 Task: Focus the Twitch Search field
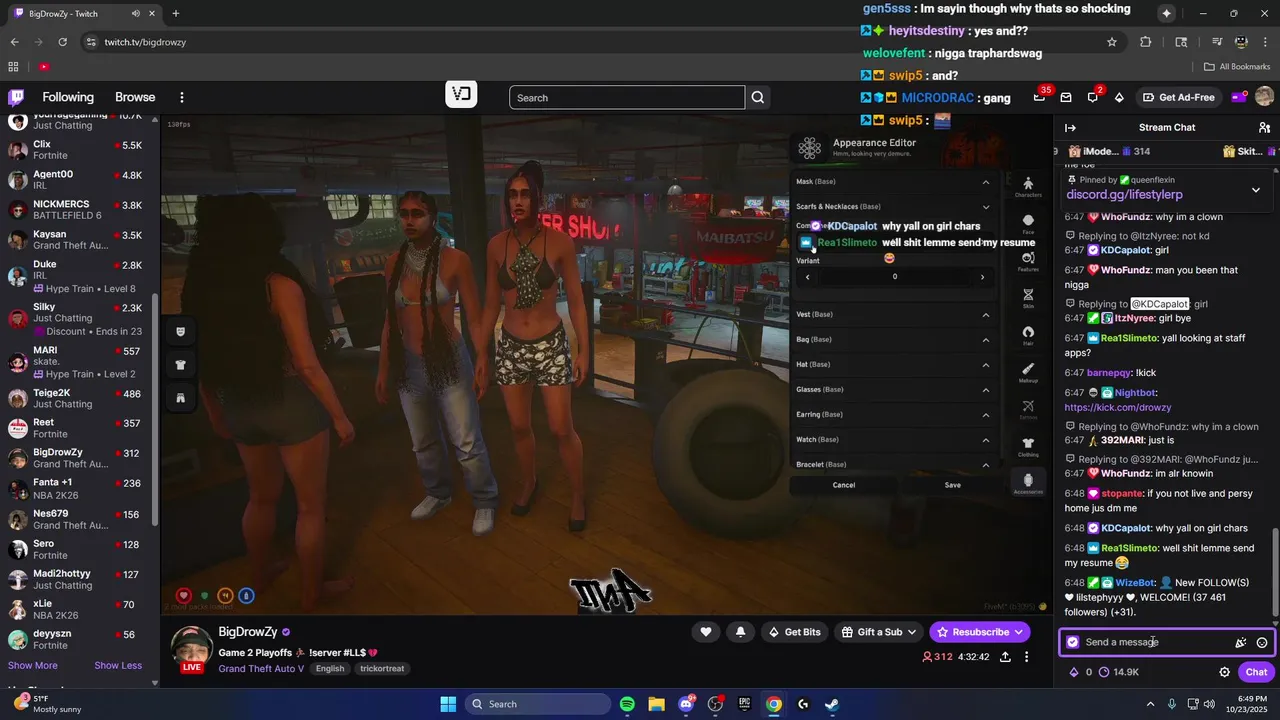click(627, 97)
